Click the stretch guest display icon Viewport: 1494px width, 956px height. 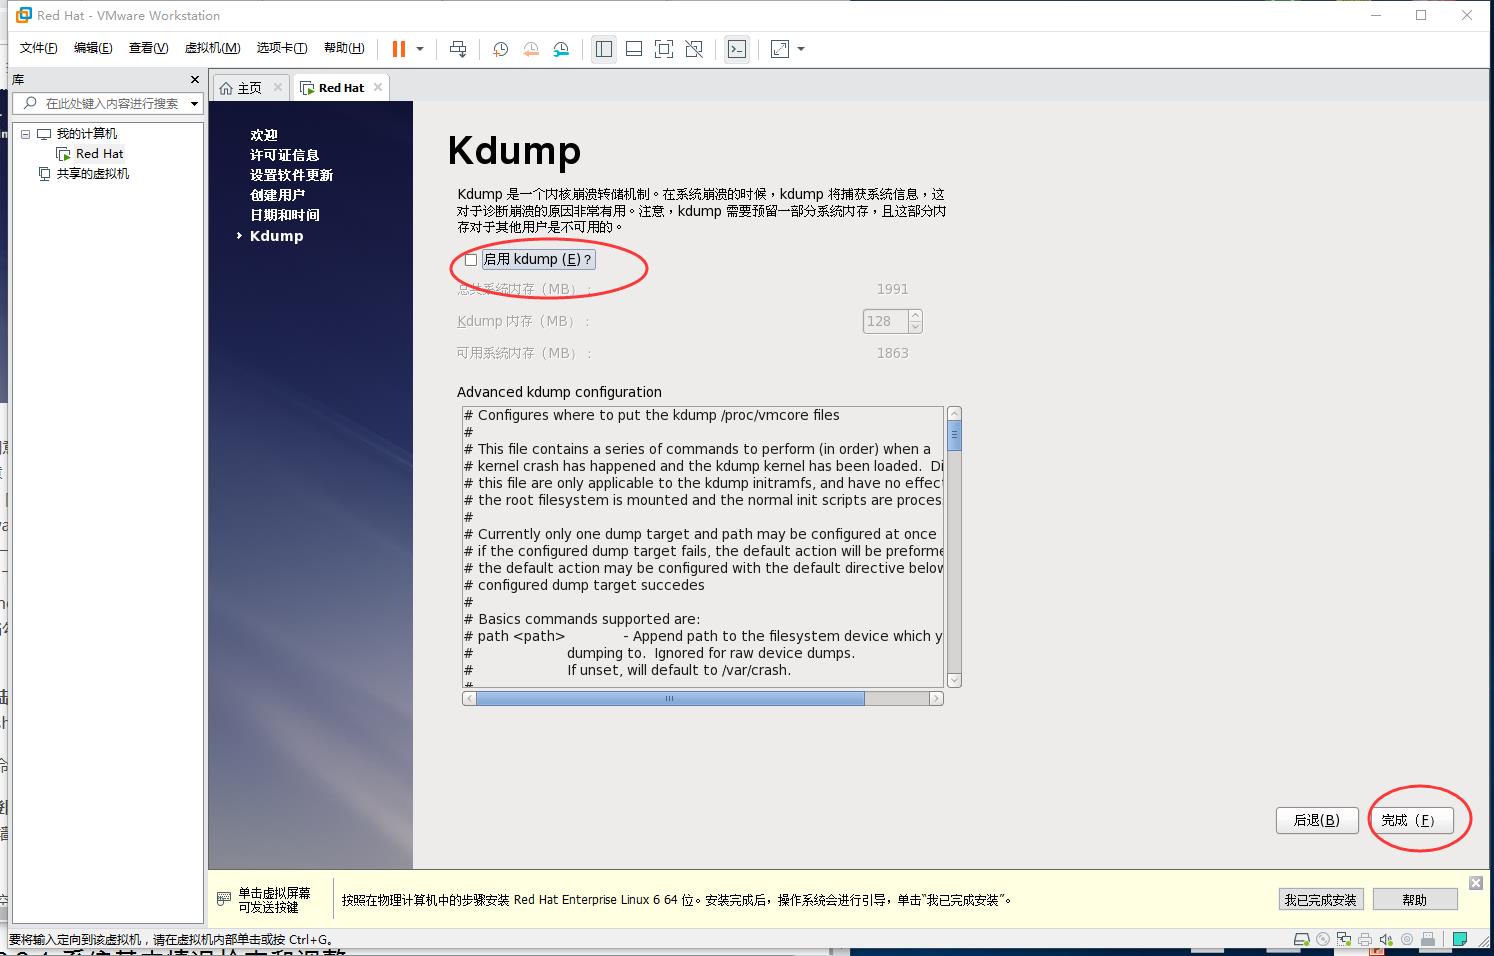coord(780,49)
